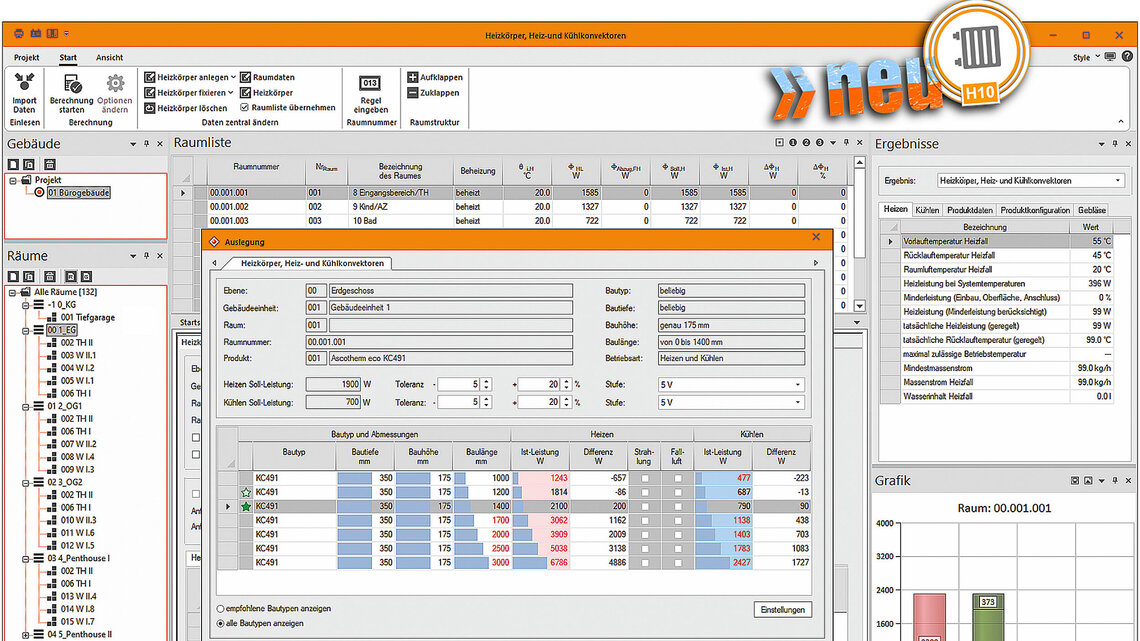Viewport: 1140px width, 641px height.
Task: Click Zuklappen minus icon
Action: 412,93
